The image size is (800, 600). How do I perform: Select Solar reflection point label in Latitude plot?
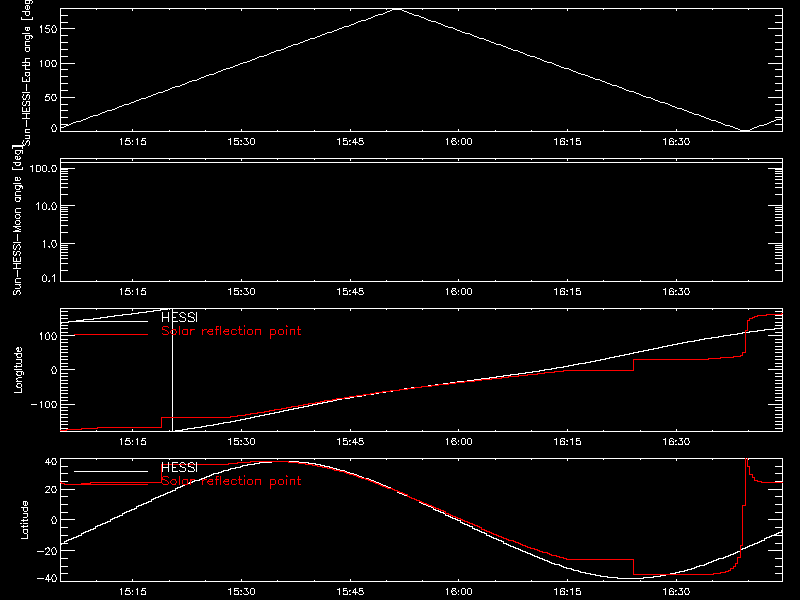(231, 481)
